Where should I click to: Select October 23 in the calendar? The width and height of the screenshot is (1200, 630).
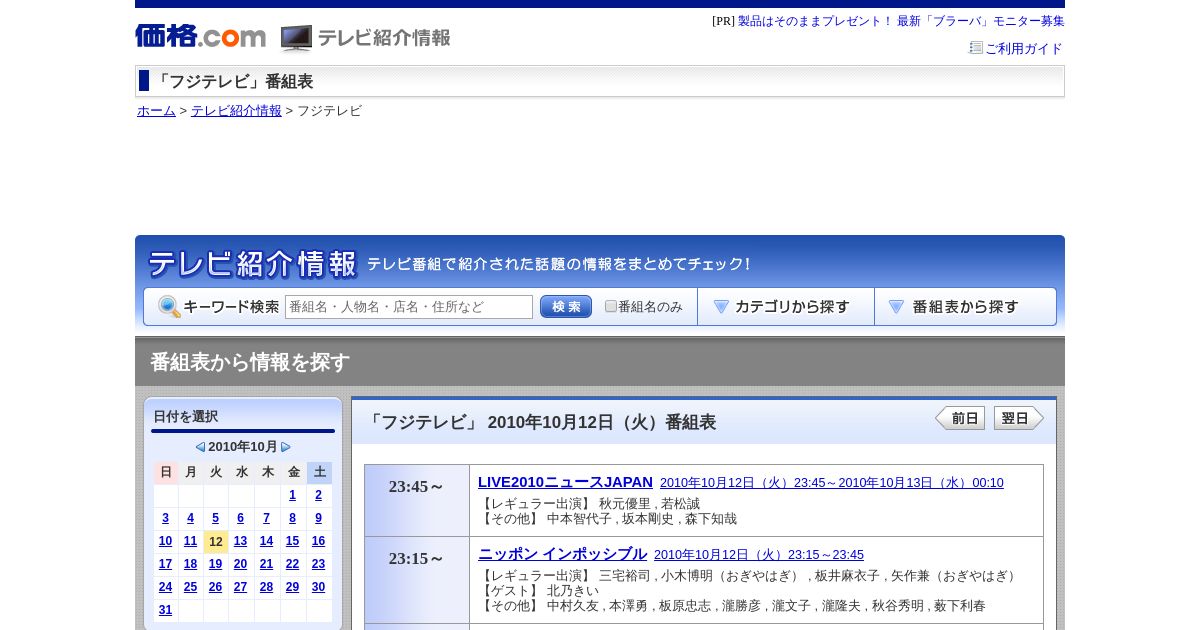[x=319, y=564]
